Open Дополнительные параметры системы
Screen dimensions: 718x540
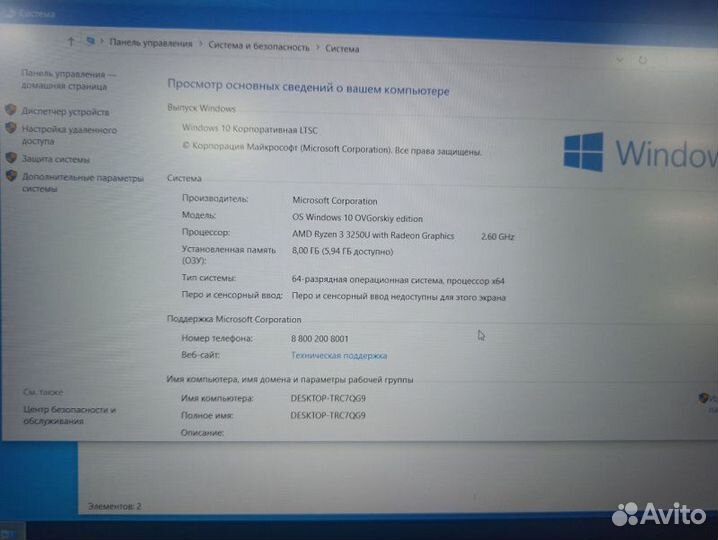coord(82,183)
